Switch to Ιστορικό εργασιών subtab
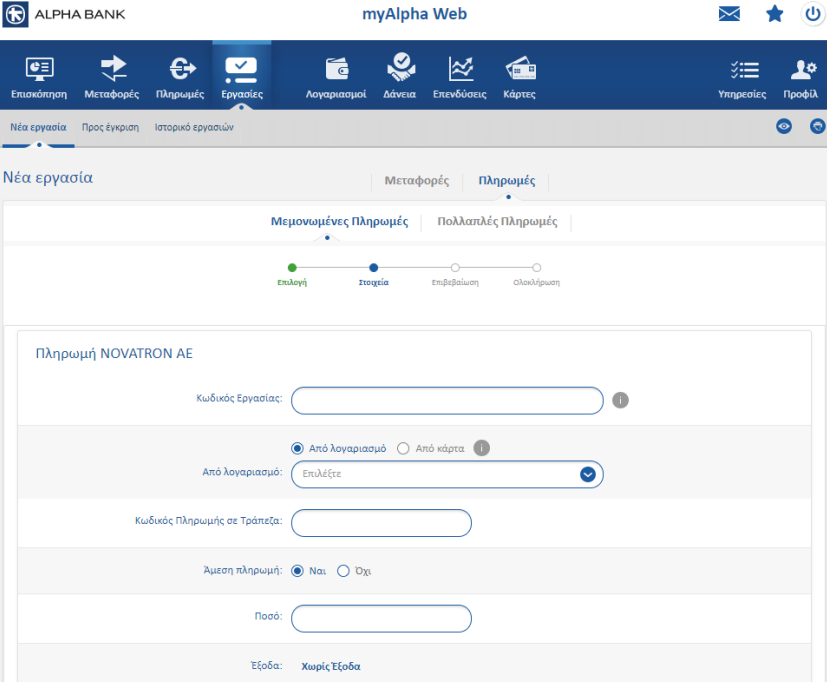The width and height of the screenshot is (827, 683). (194, 127)
